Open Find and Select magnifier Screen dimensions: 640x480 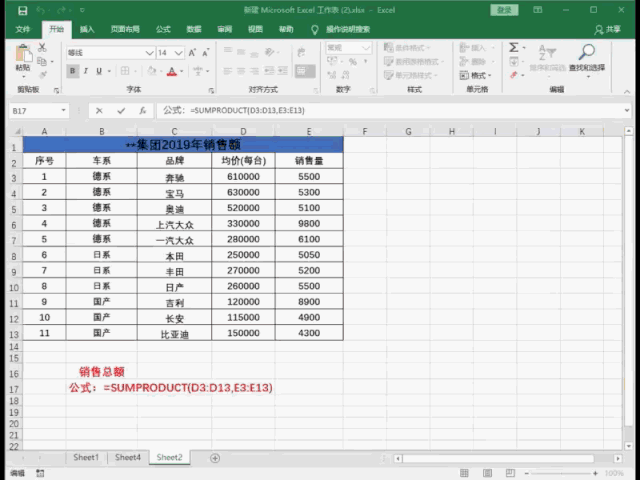point(587,52)
